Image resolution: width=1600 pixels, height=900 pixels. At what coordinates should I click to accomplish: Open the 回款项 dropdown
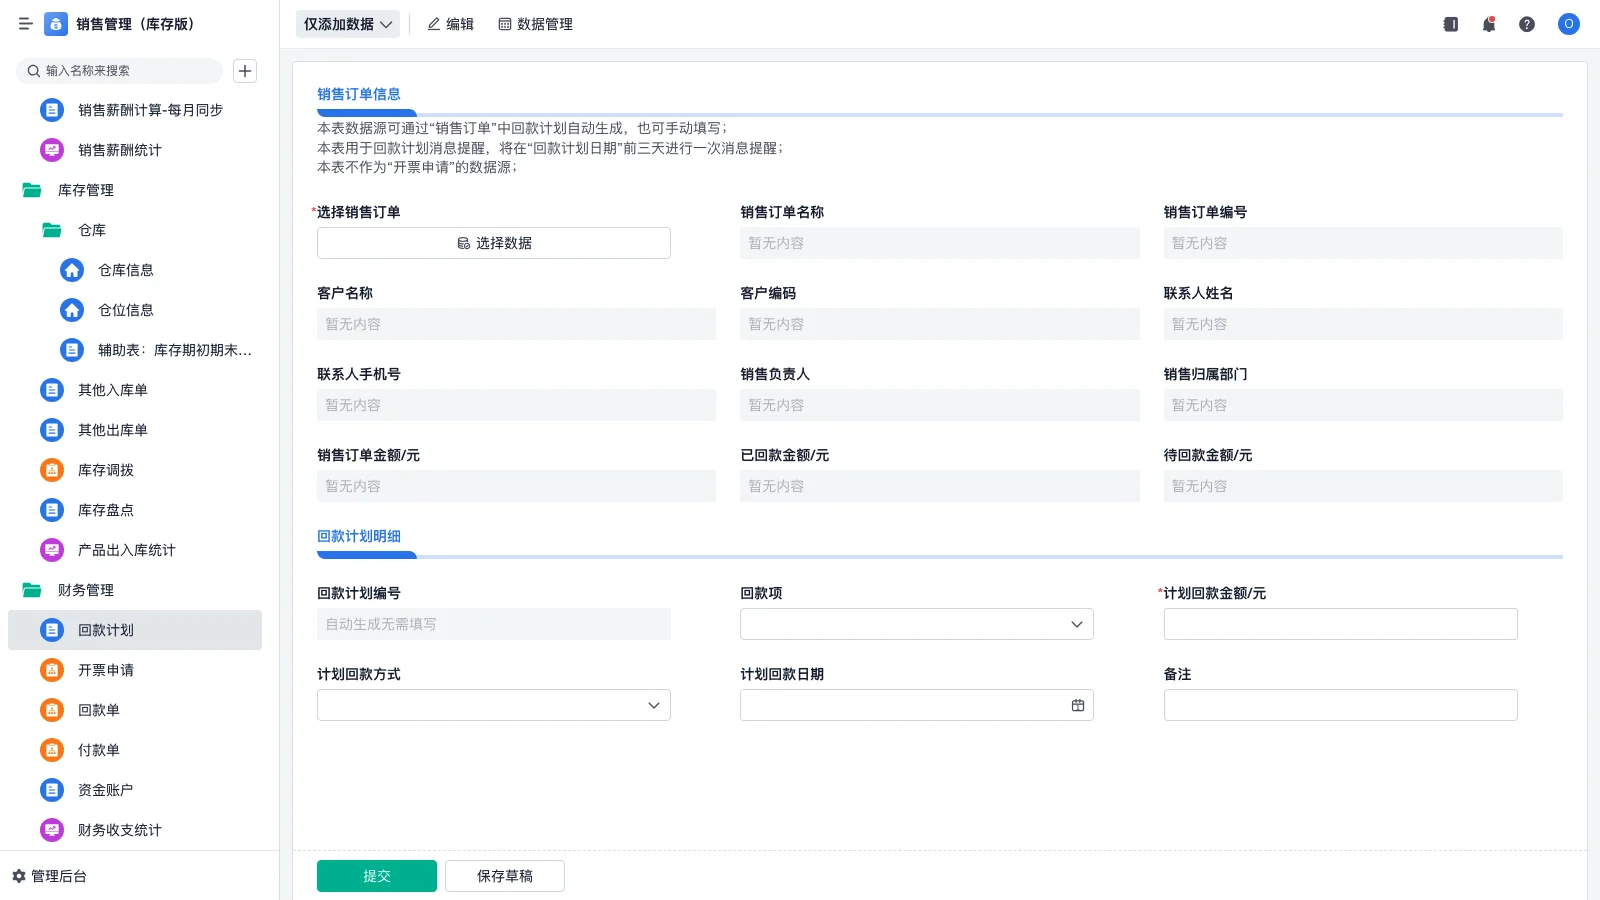[916, 623]
